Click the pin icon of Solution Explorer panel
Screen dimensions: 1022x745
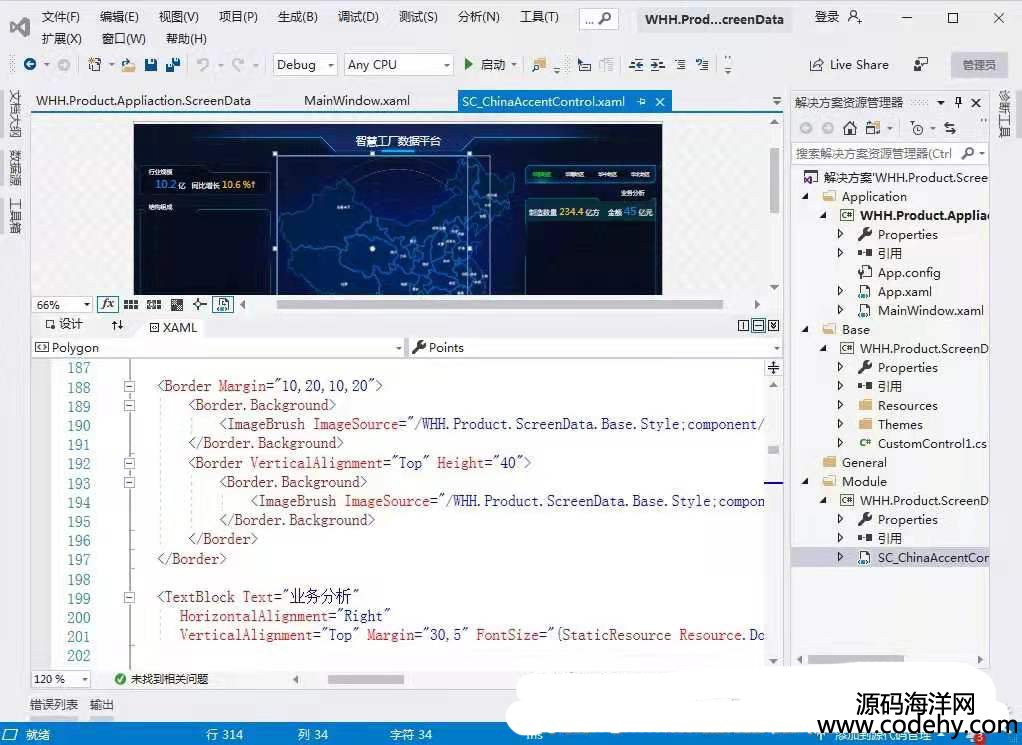point(958,102)
